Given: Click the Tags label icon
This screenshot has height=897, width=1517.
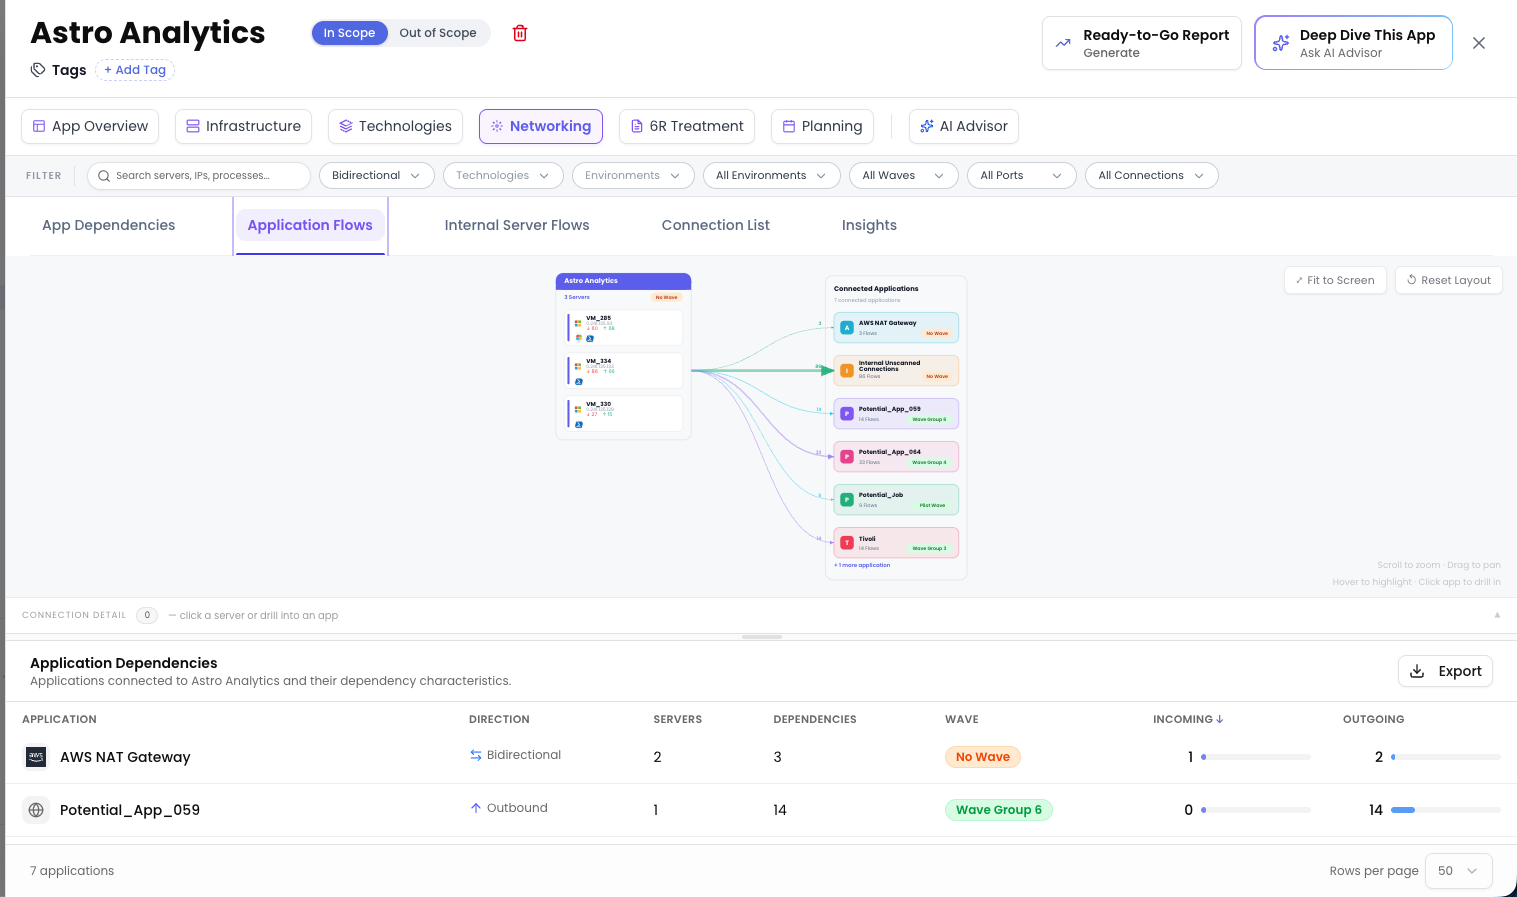Looking at the screenshot, I should coord(38,70).
